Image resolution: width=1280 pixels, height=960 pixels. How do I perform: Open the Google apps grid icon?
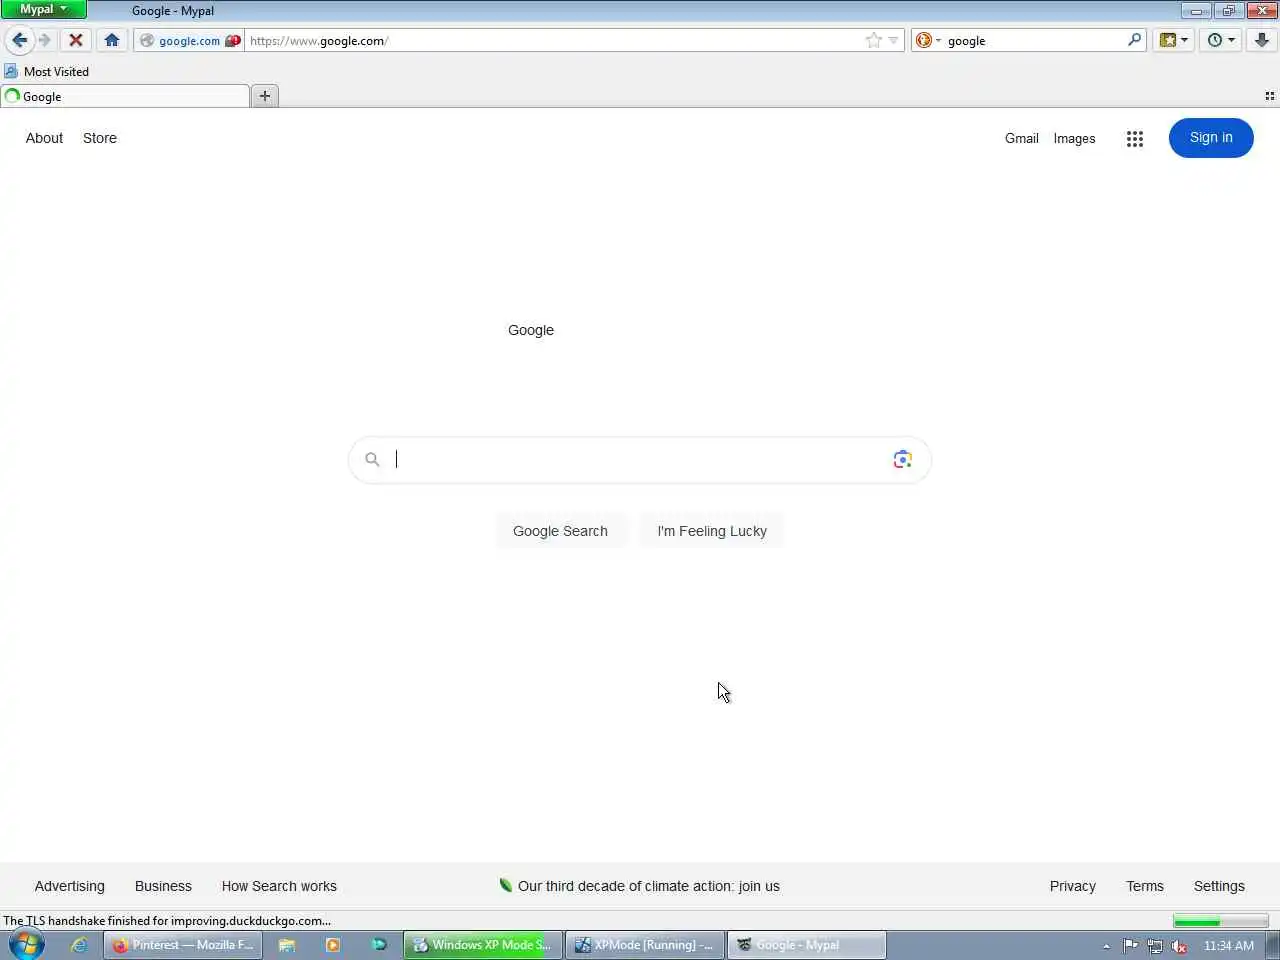point(1134,139)
